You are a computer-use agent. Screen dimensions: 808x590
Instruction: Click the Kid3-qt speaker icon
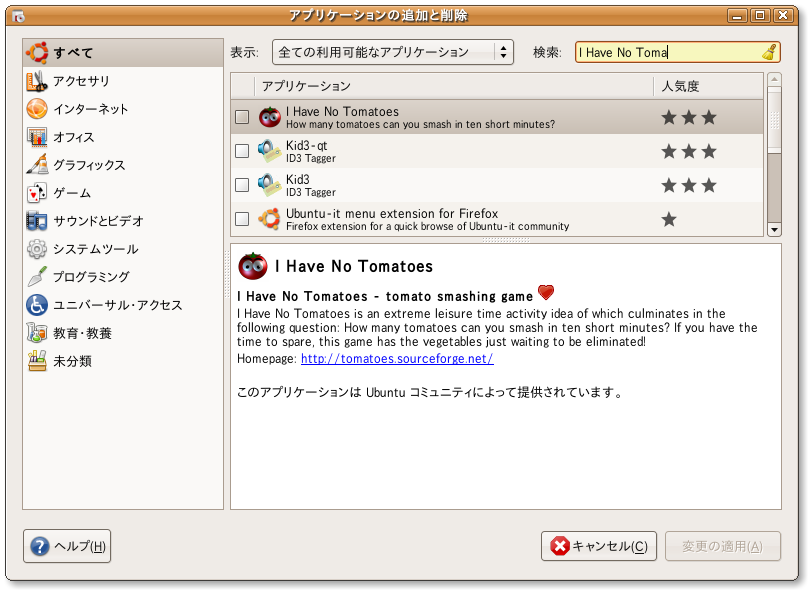point(270,151)
